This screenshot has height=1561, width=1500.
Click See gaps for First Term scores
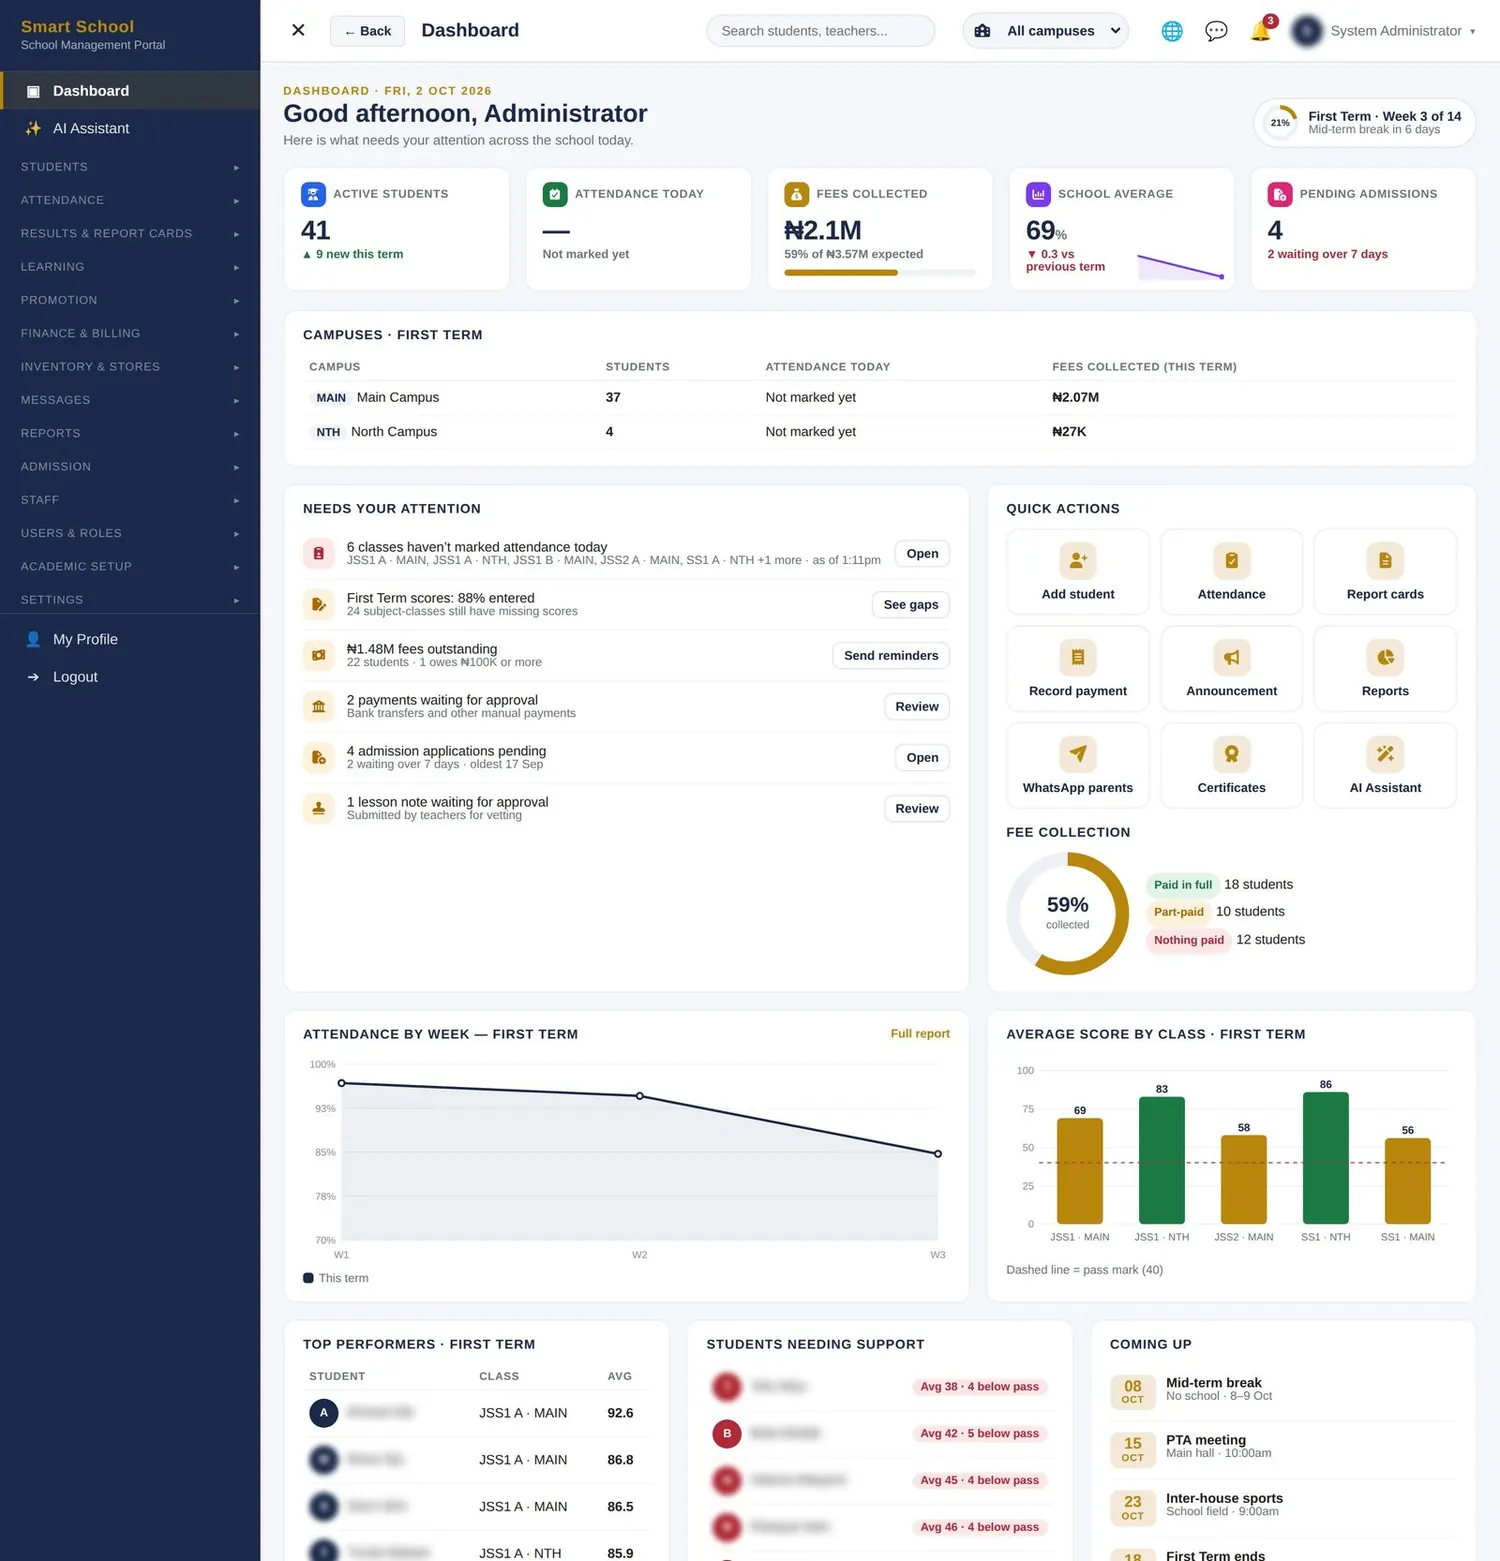[911, 605]
